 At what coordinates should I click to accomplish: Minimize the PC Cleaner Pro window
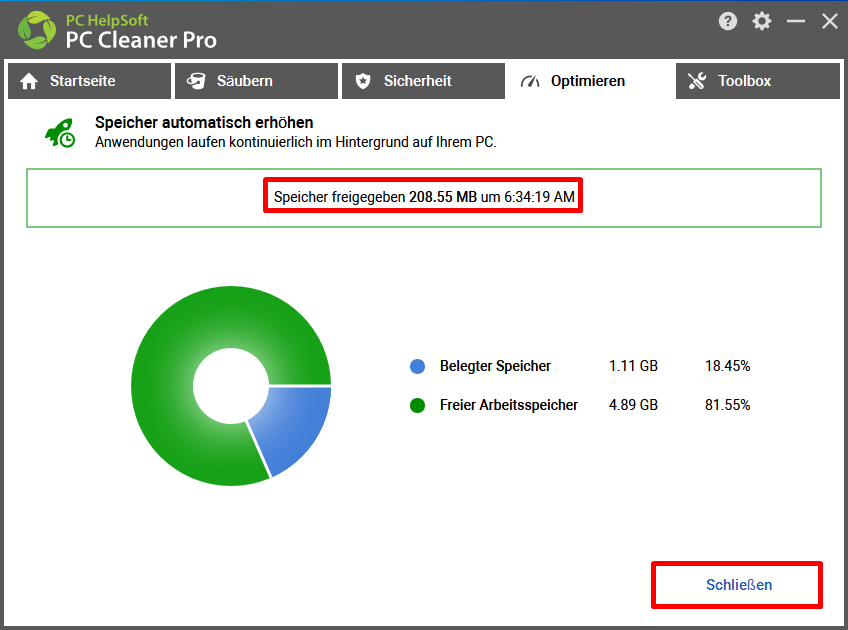point(796,21)
